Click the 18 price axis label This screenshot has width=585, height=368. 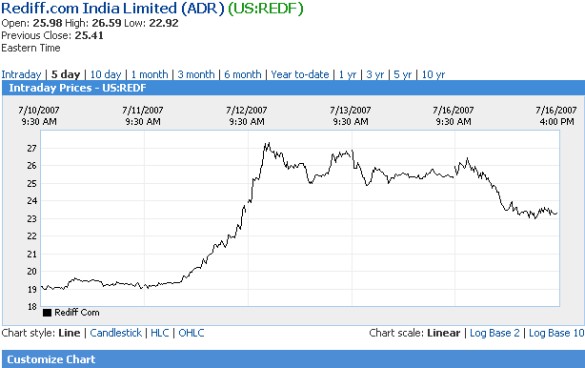32,307
